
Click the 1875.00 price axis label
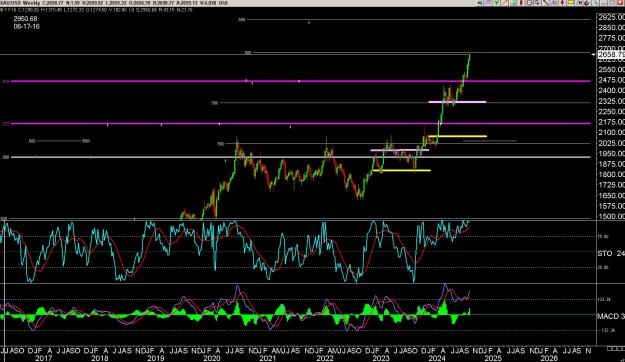tap(611, 164)
